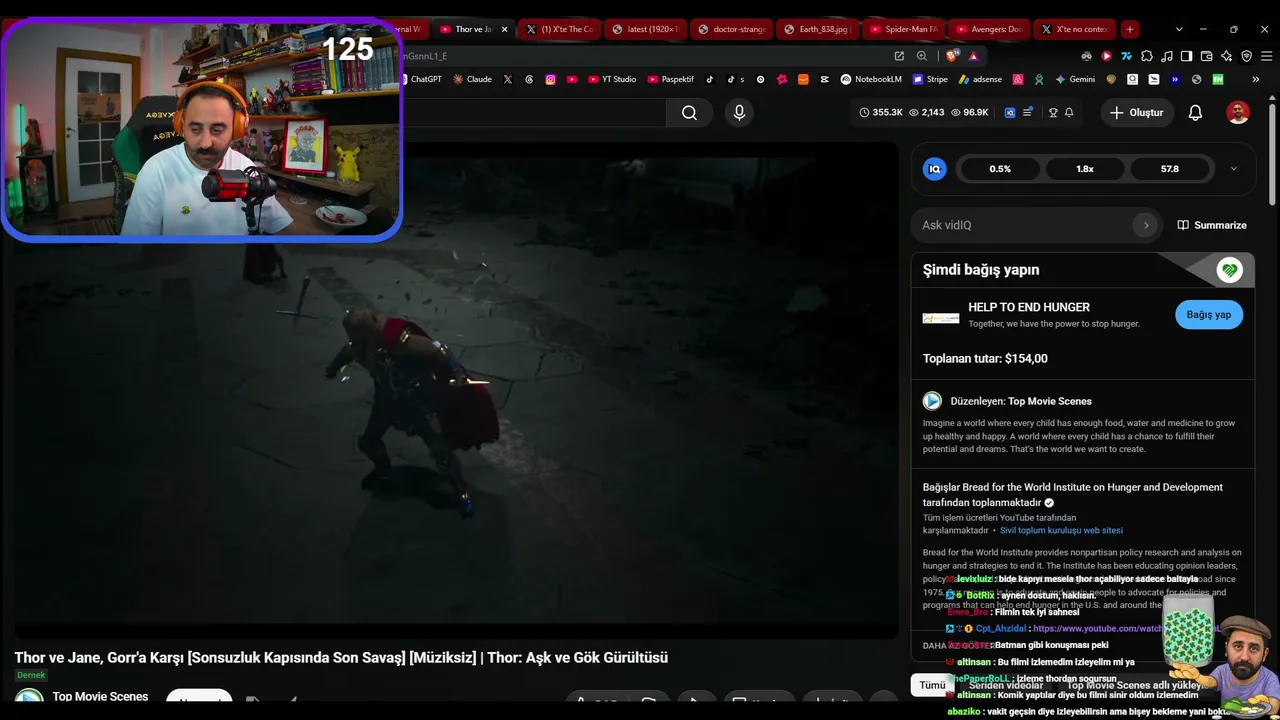This screenshot has width=1280, height=720.
Task: Open the Threads bookmark icon
Action: (x=529, y=79)
